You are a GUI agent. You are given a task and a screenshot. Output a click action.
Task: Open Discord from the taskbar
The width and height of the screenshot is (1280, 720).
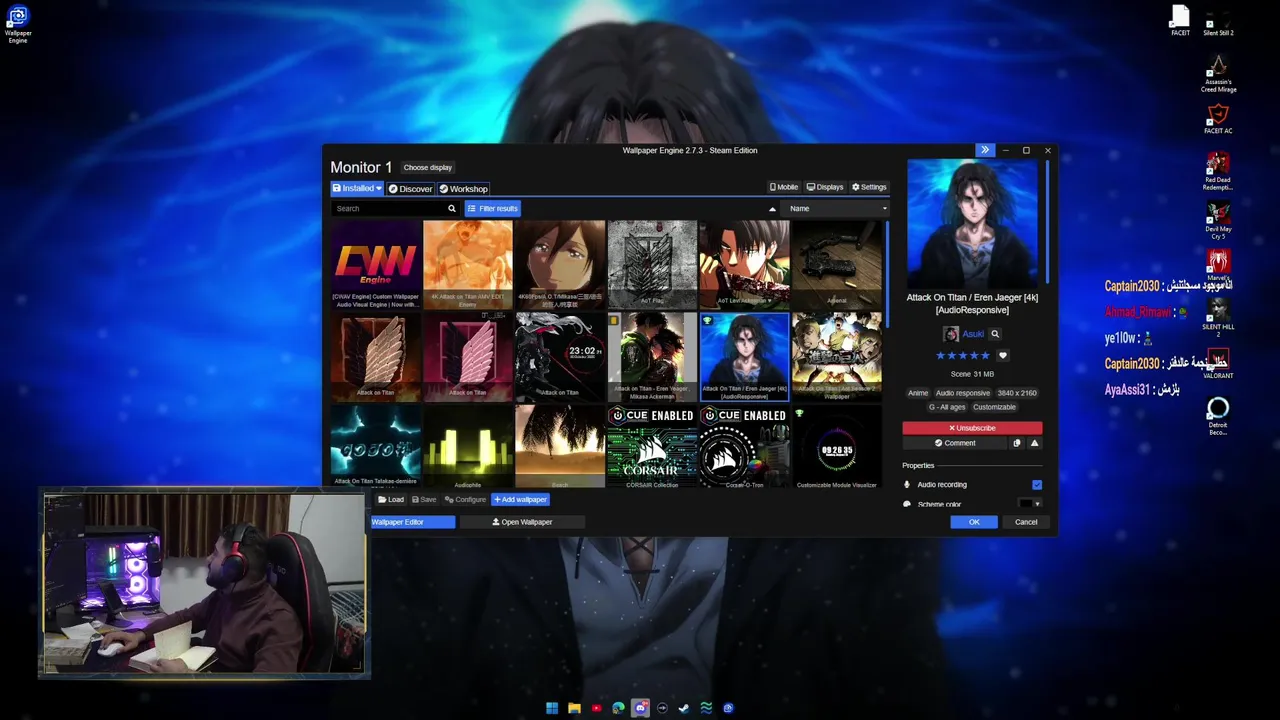640,708
